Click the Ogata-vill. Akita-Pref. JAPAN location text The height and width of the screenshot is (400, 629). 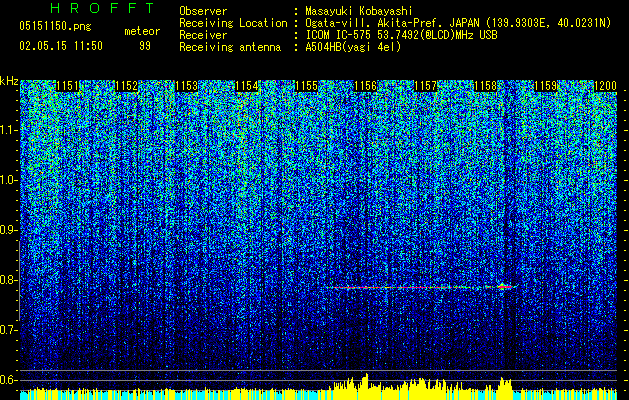(x=458, y=23)
